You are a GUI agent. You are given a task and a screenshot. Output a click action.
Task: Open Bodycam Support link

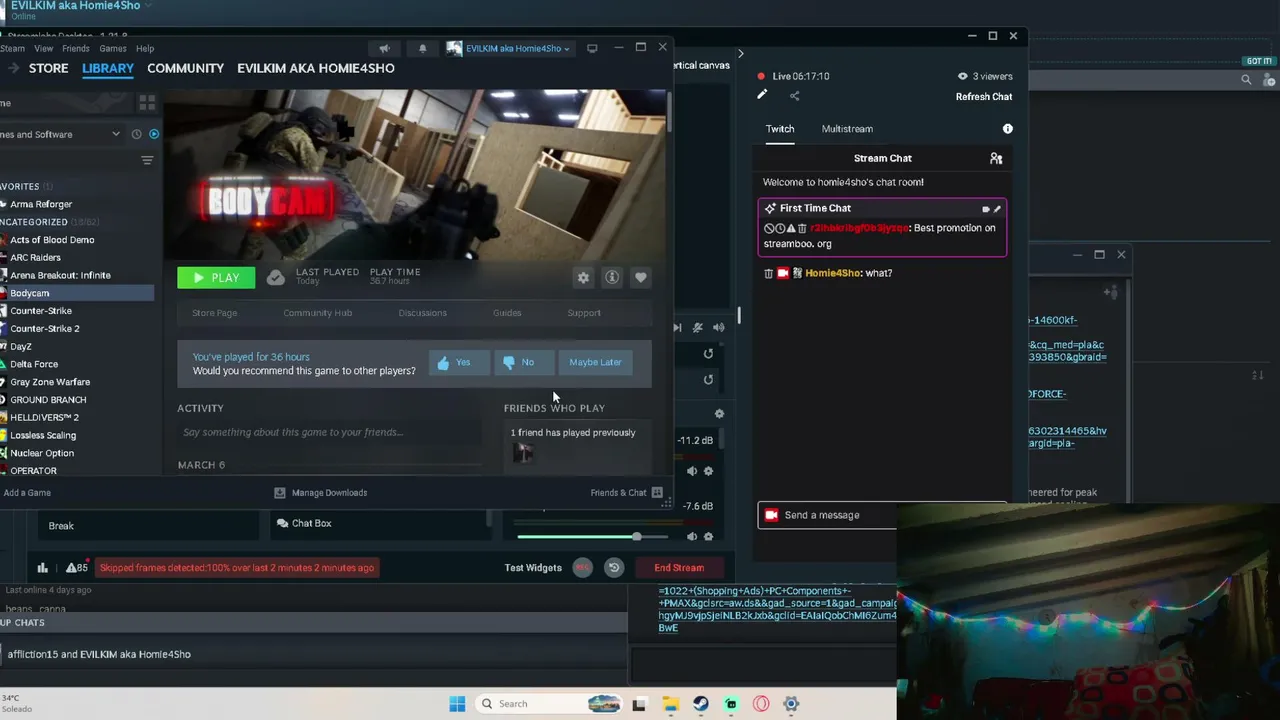584,313
